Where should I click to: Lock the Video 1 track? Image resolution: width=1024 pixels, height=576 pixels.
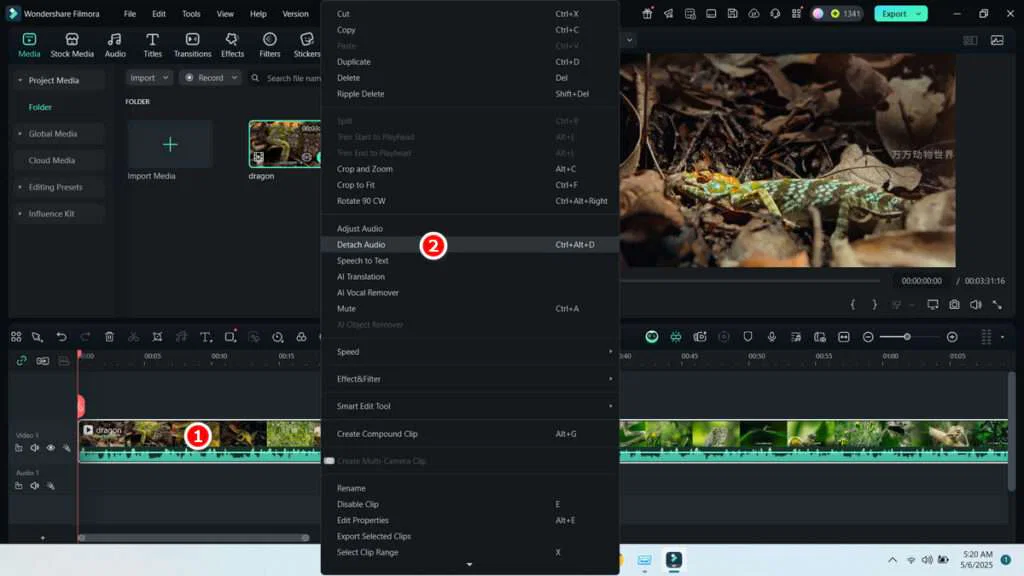[19, 447]
